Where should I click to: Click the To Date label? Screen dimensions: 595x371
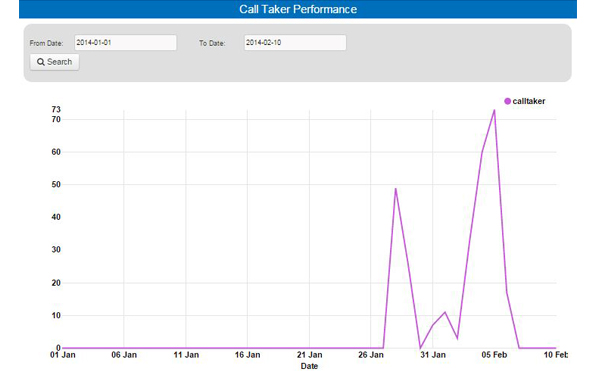tap(212, 43)
